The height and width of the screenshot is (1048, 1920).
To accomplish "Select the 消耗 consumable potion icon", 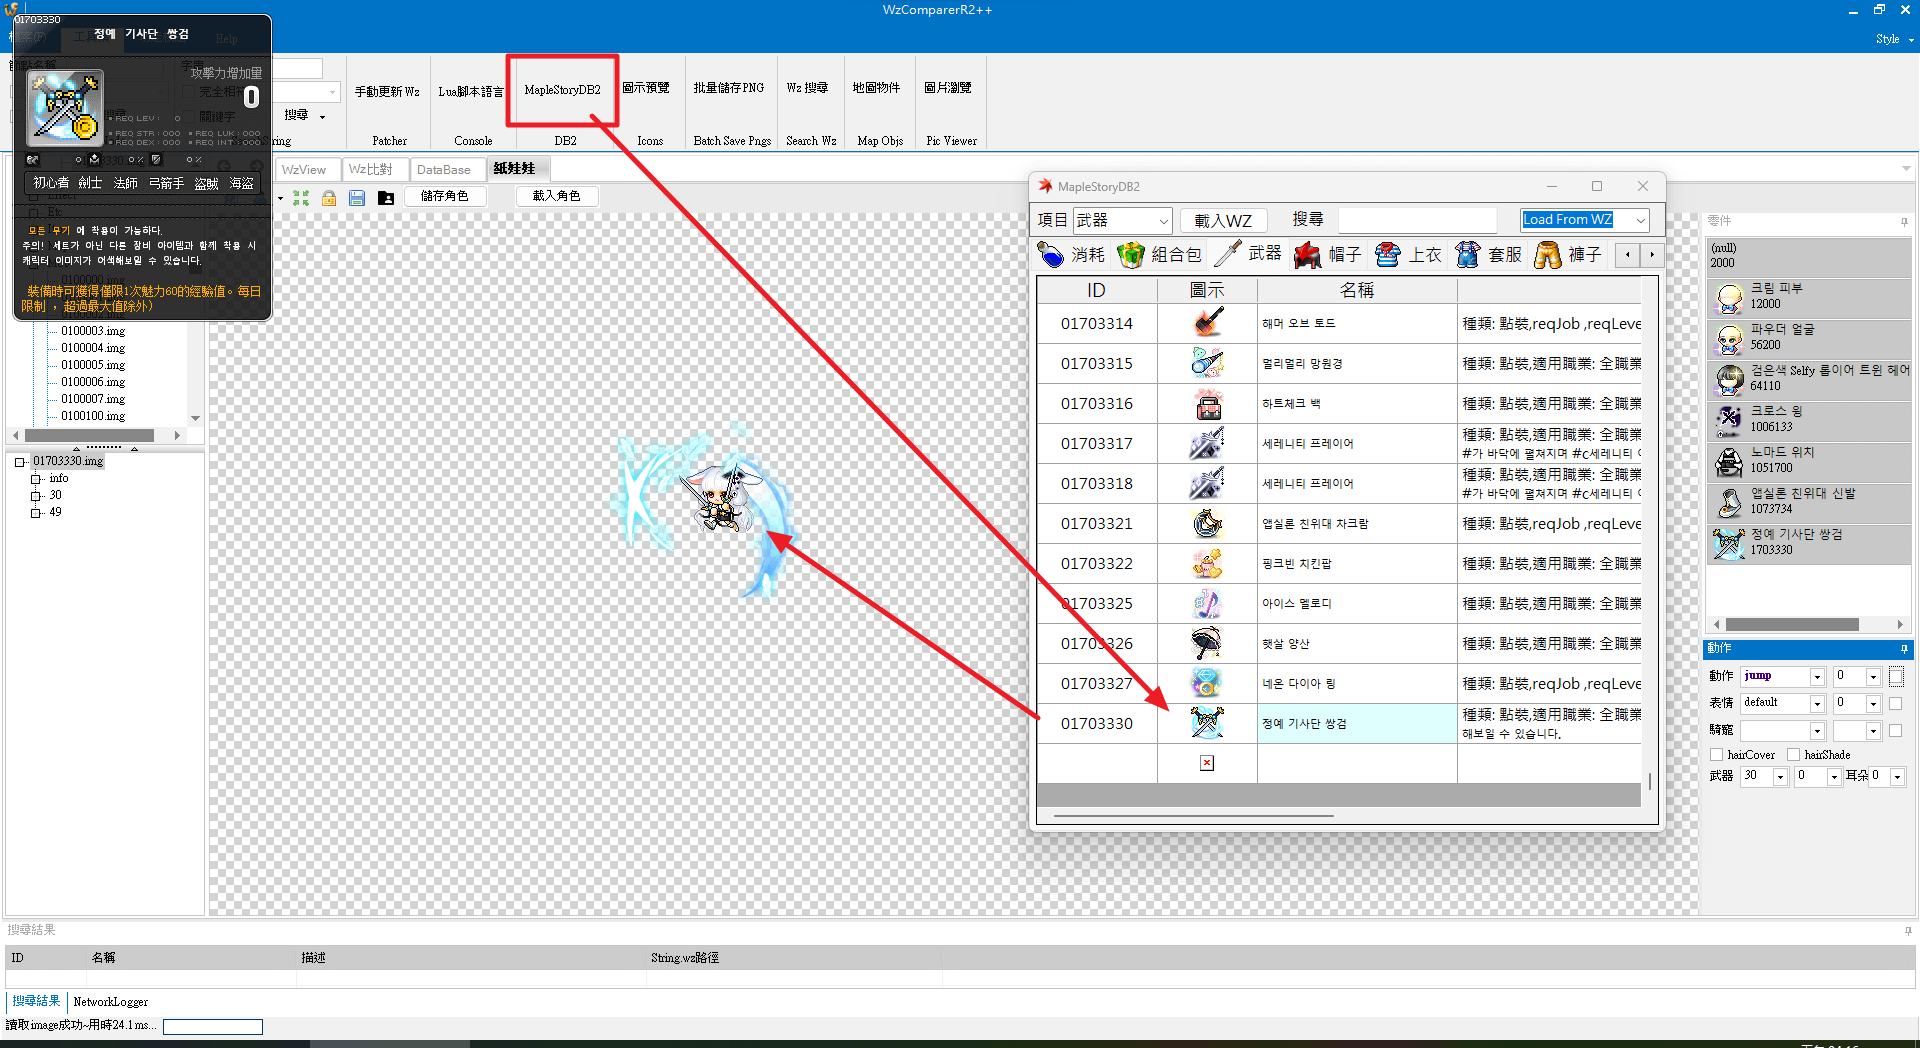I will click(1051, 255).
